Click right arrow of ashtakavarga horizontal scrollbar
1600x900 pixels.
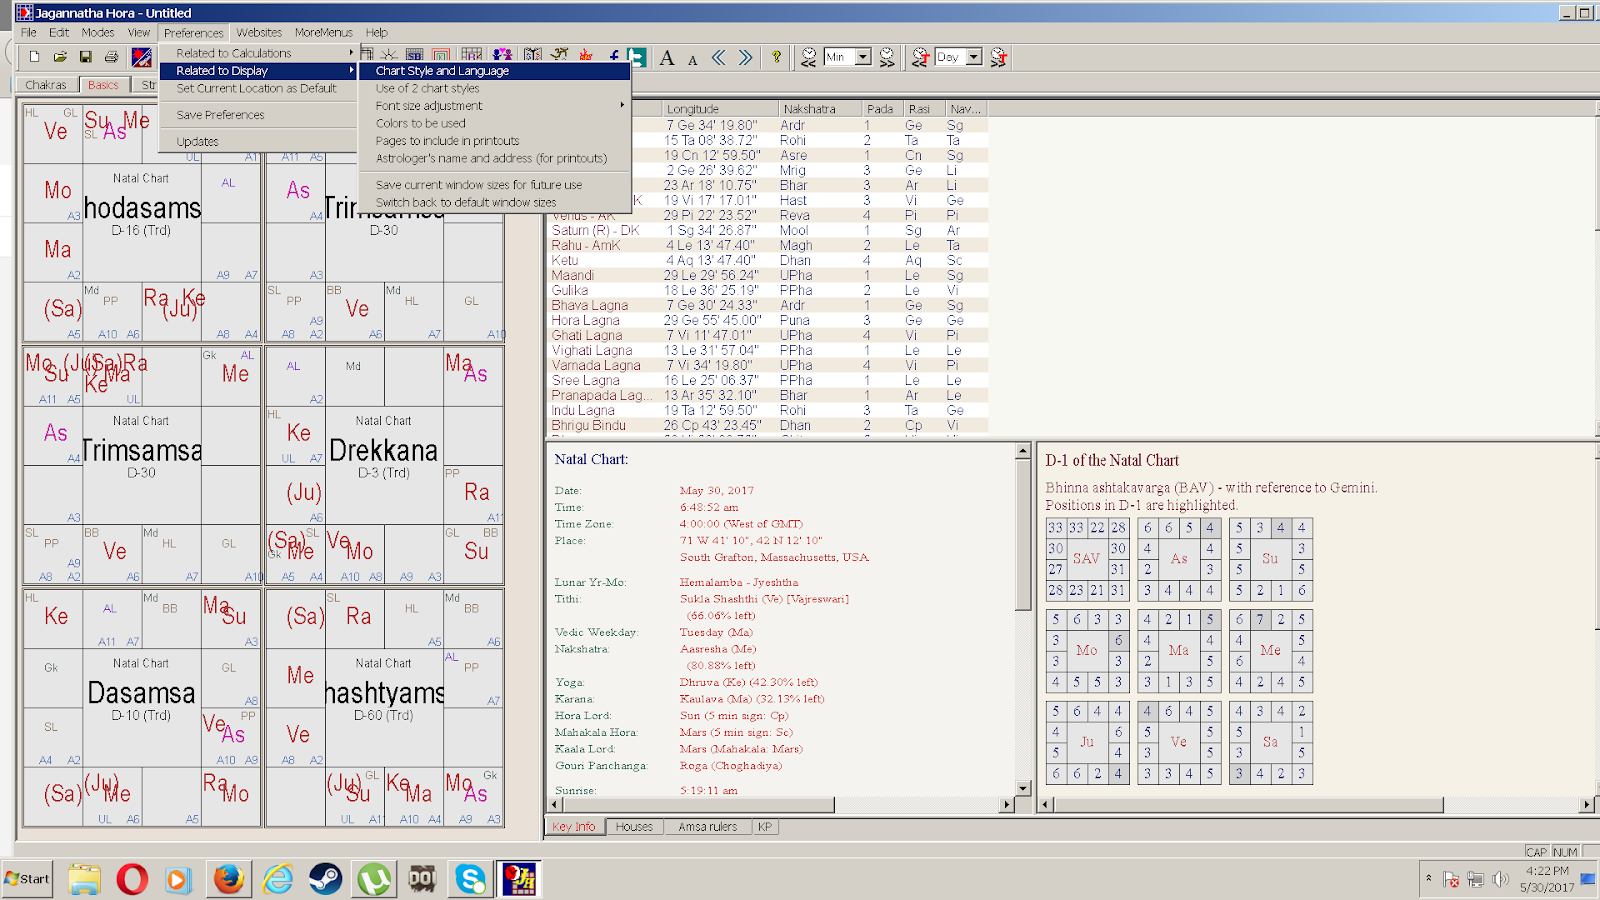click(x=1587, y=804)
